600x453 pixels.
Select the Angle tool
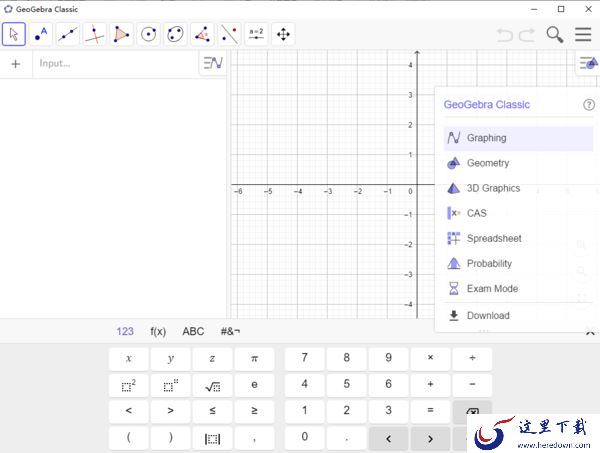tap(202, 34)
